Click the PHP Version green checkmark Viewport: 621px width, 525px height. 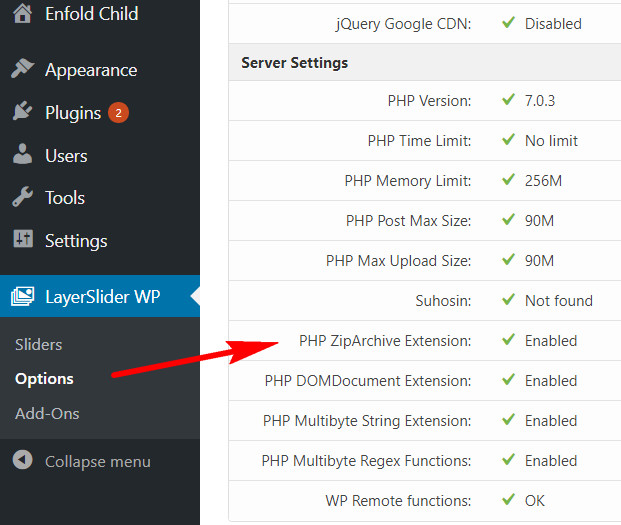coord(508,101)
